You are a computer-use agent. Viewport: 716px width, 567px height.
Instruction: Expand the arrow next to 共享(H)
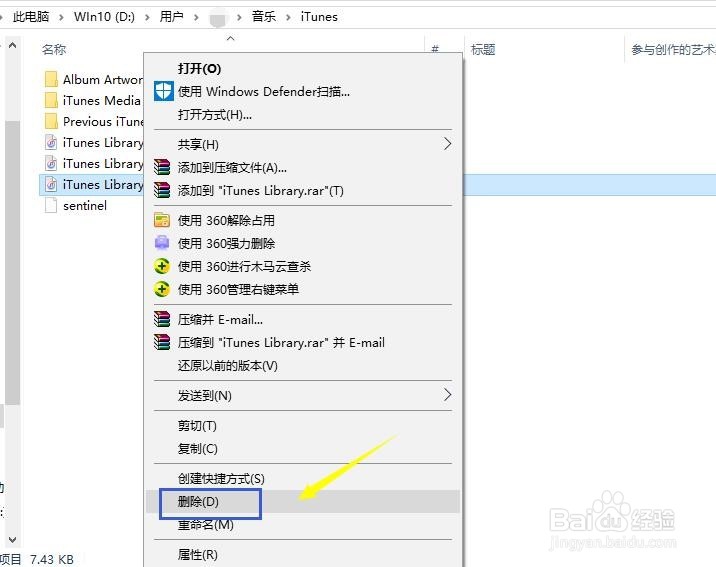click(447, 144)
